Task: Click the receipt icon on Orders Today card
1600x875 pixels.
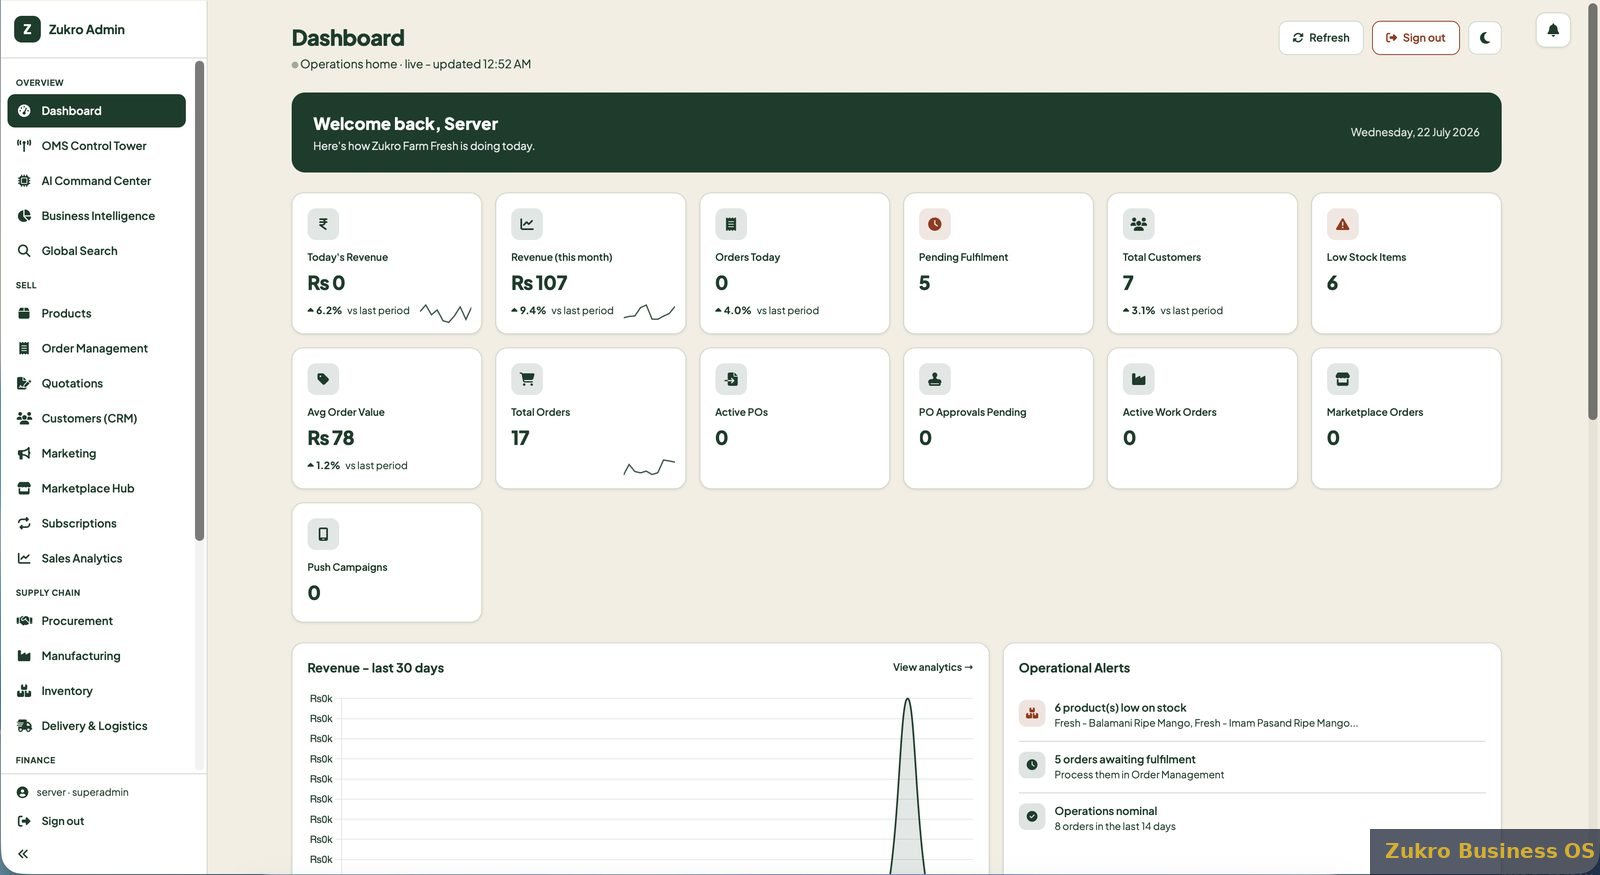Action: 731,224
